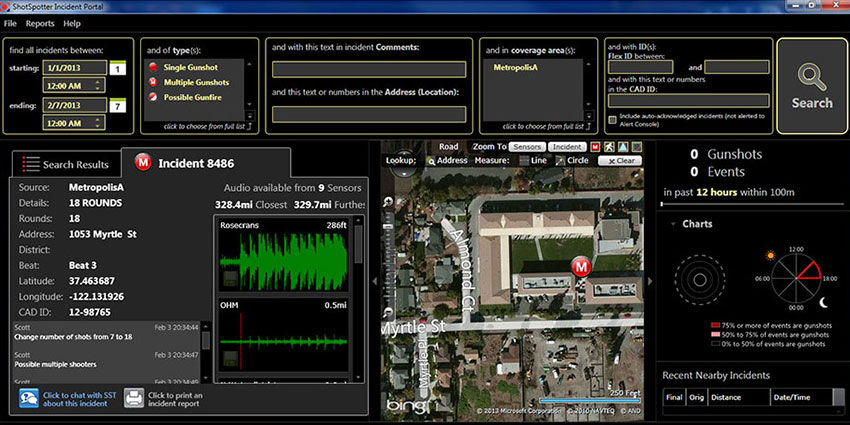The height and width of the screenshot is (425, 850).
Task: Click the red M incident marker on map
Action: (x=581, y=267)
